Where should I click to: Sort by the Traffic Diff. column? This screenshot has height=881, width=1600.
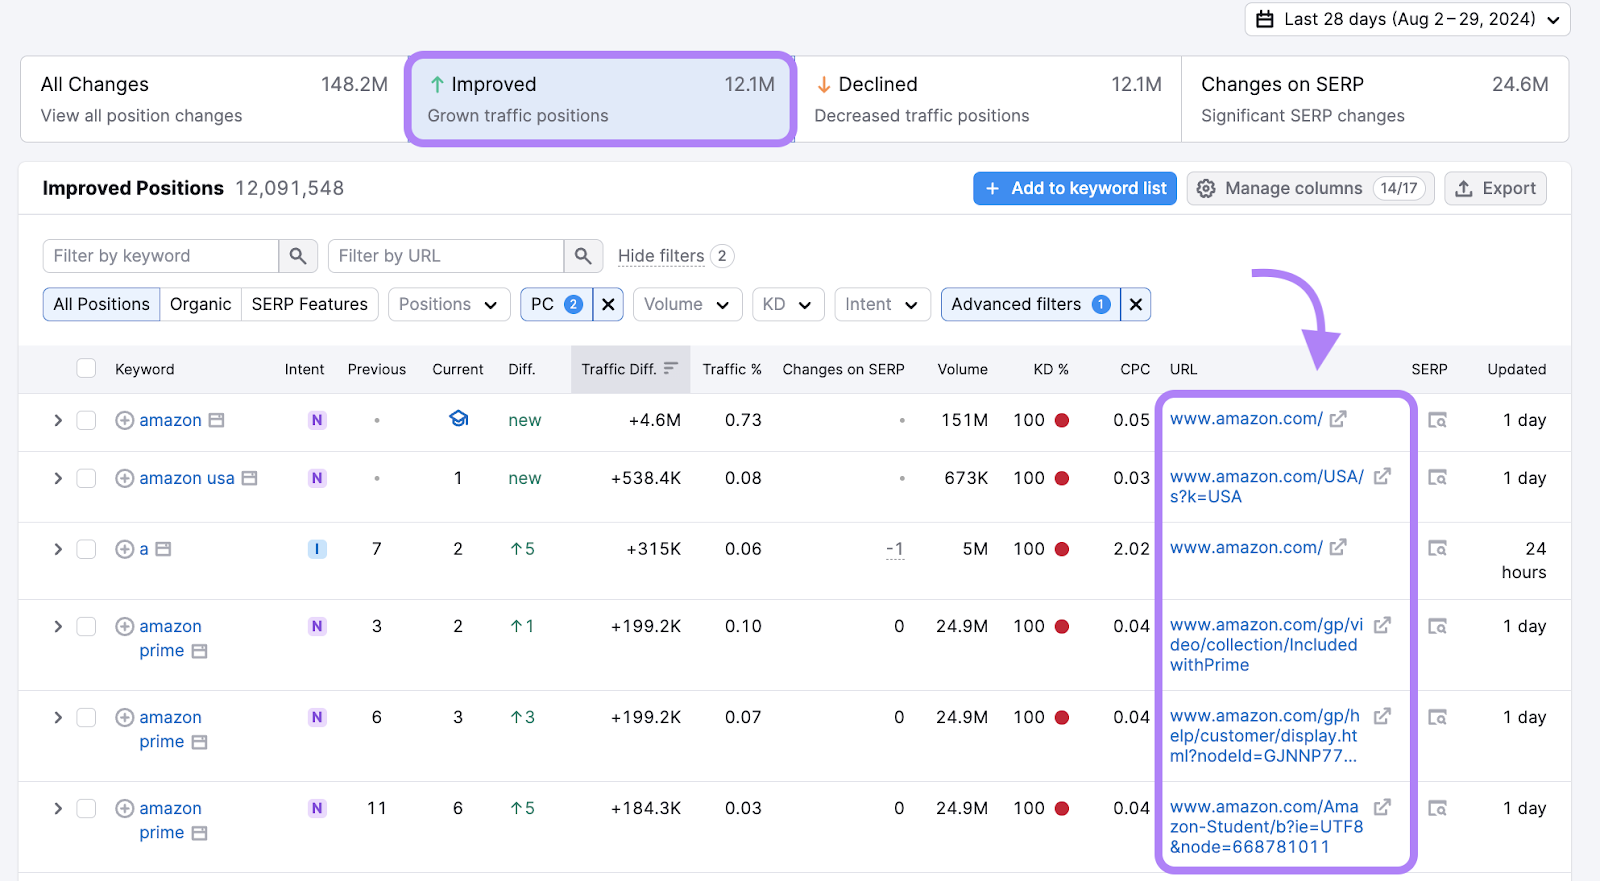coord(629,369)
